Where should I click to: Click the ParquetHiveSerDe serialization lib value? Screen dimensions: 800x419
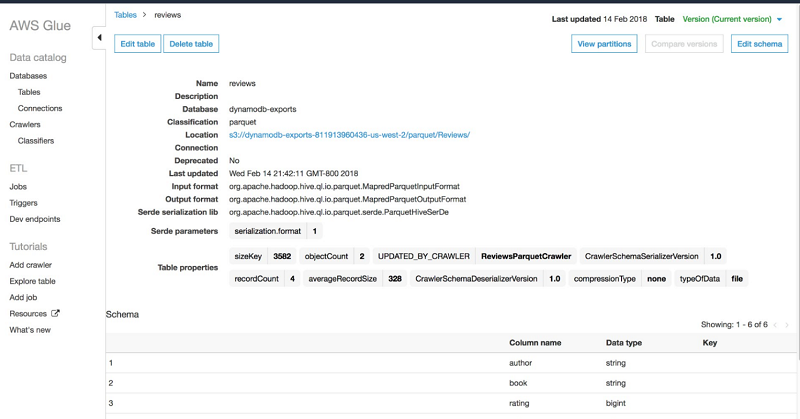tap(339, 212)
